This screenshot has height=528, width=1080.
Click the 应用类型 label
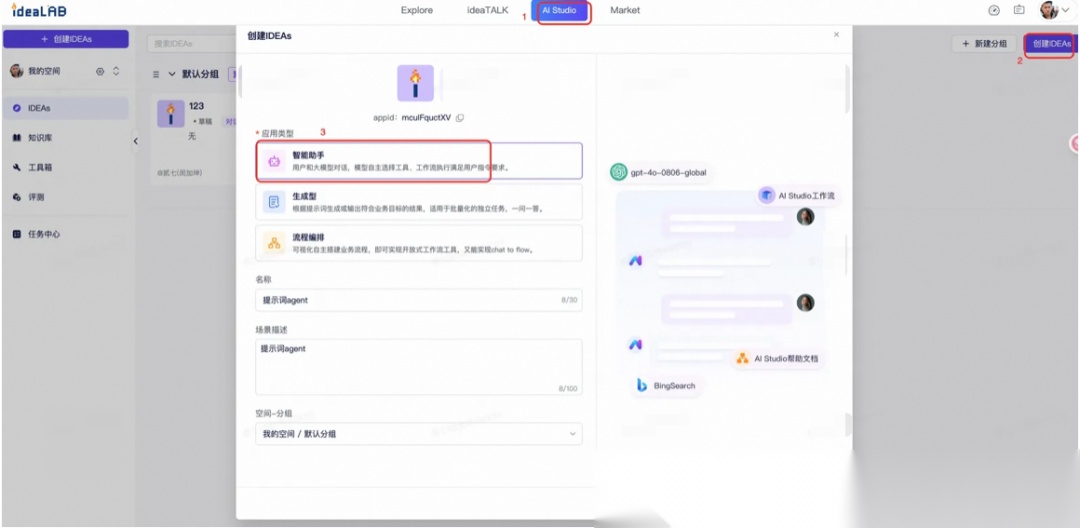pyautogui.click(x=275, y=132)
